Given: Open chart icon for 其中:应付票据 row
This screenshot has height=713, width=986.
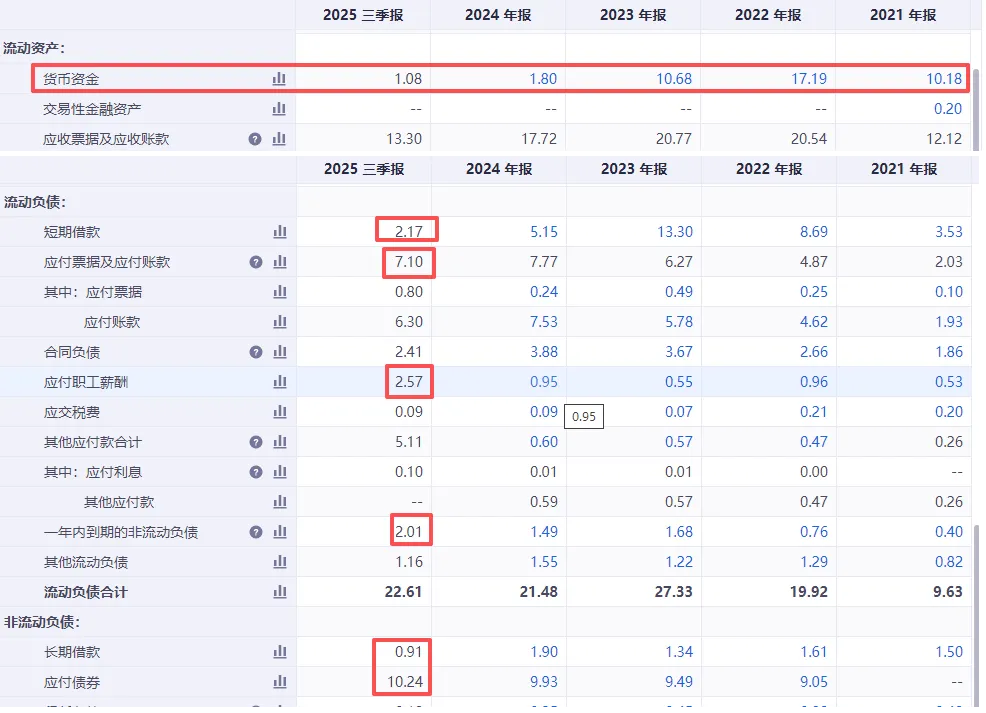Looking at the screenshot, I should (x=280, y=292).
